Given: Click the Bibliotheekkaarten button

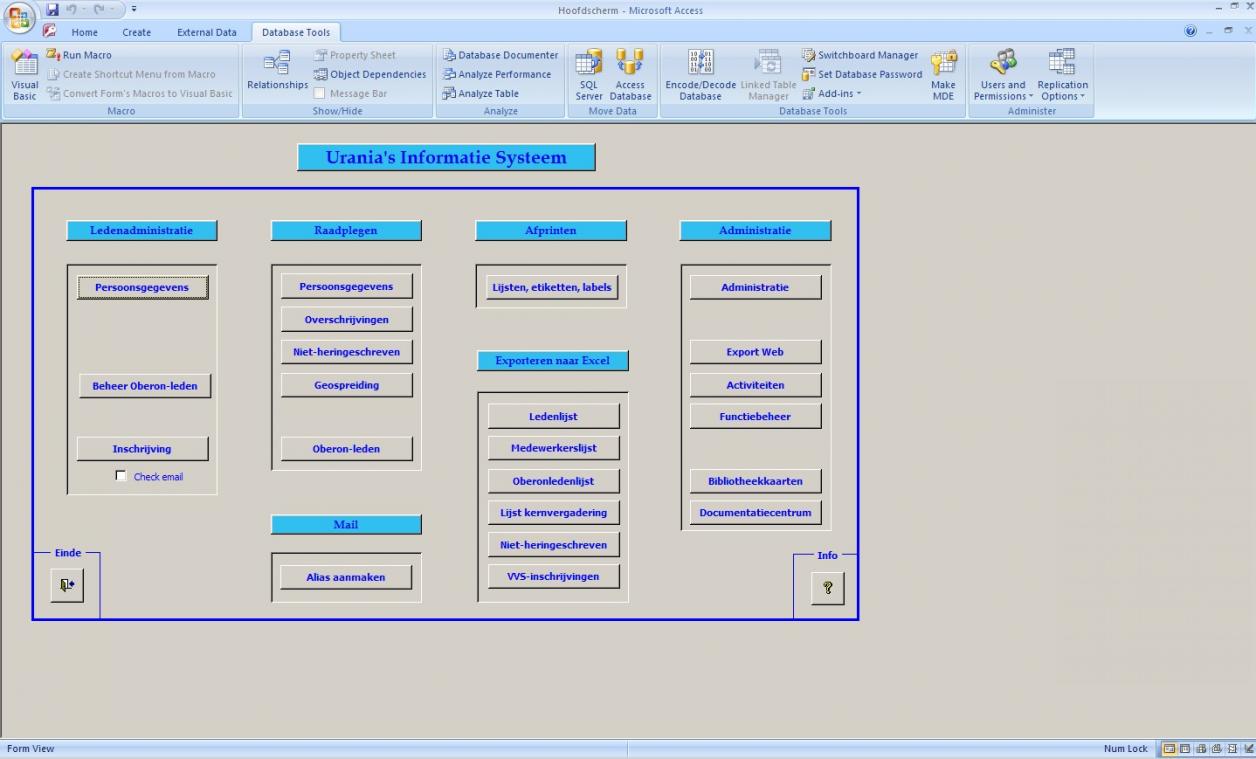Looking at the screenshot, I should tap(755, 481).
